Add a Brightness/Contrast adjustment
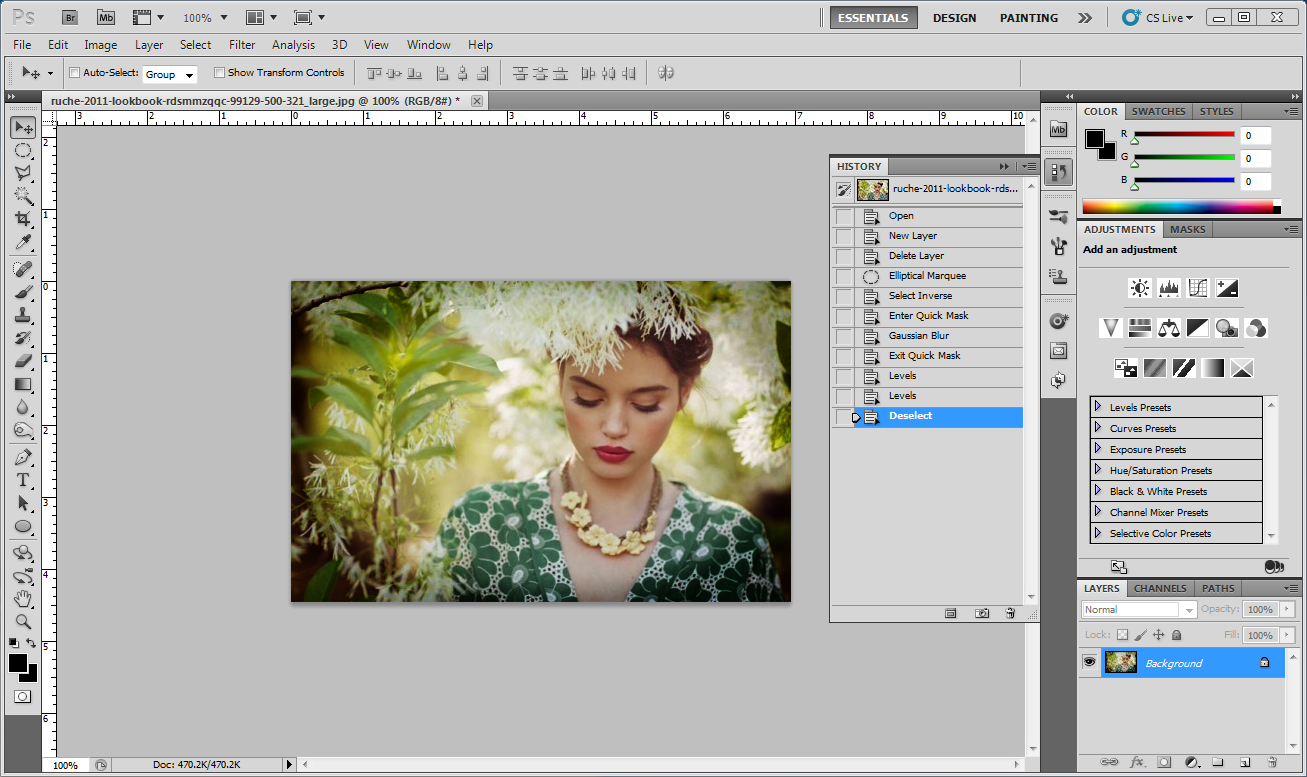Screen dimensions: 1307x777 click(x=1140, y=289)
